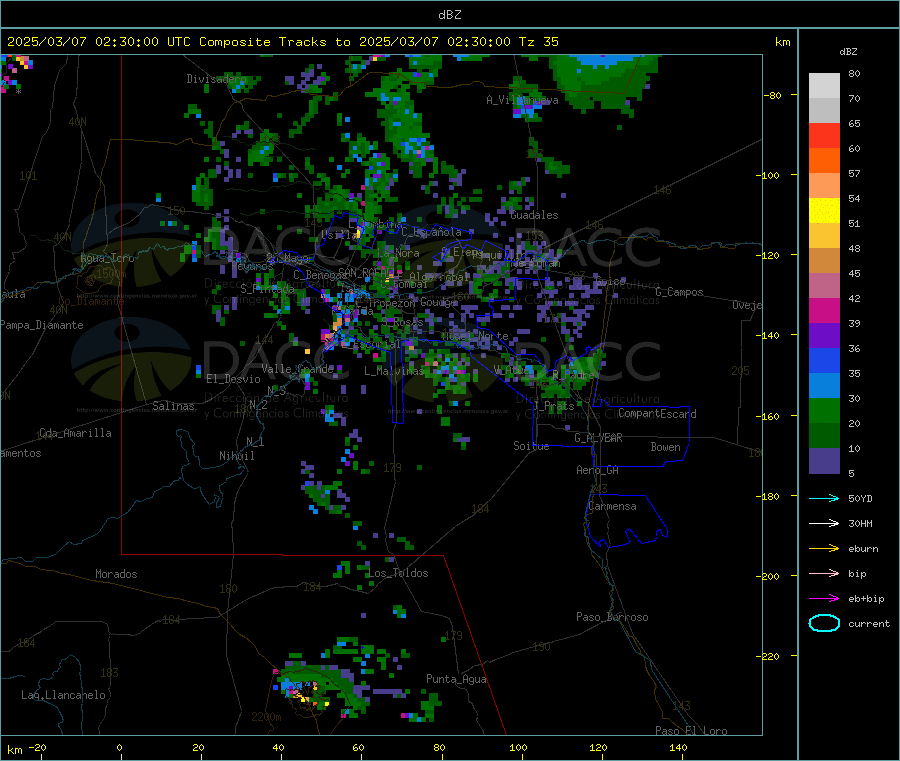The image size is (900, 761).
Task: Click the Guadales place label
Action: [534, 215]
